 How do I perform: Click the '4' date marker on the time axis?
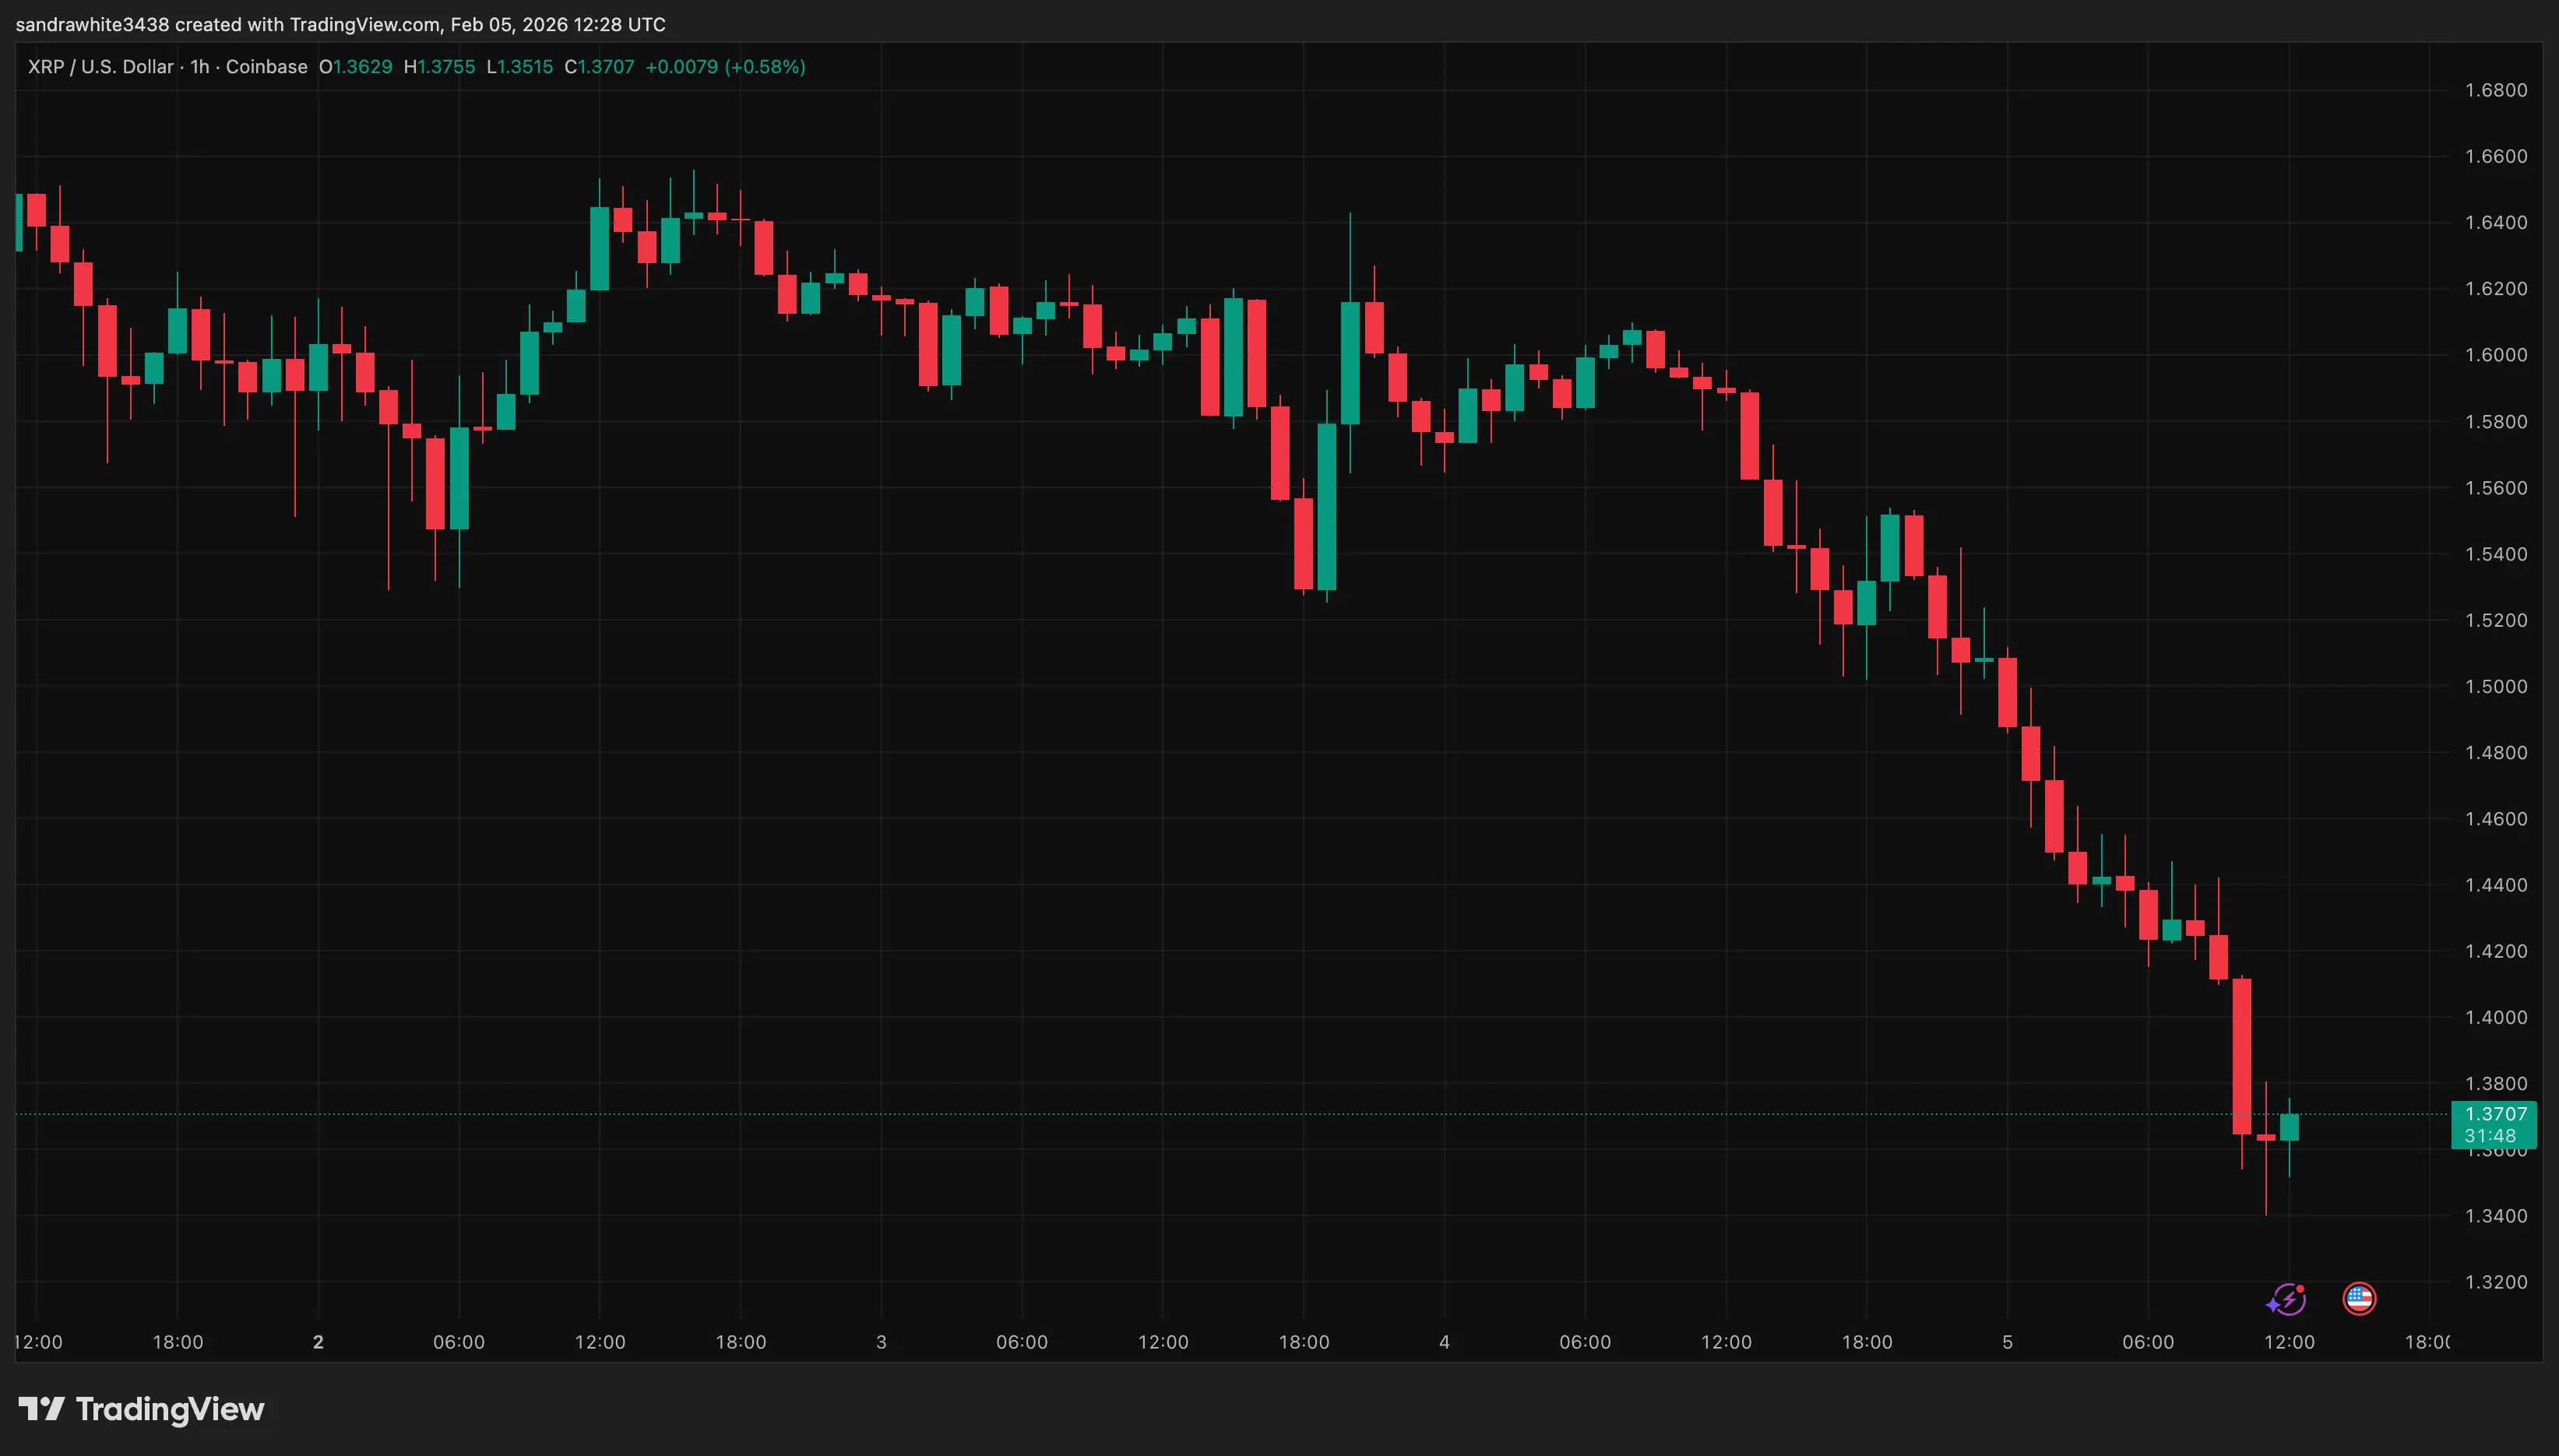click(1444, 1342)
